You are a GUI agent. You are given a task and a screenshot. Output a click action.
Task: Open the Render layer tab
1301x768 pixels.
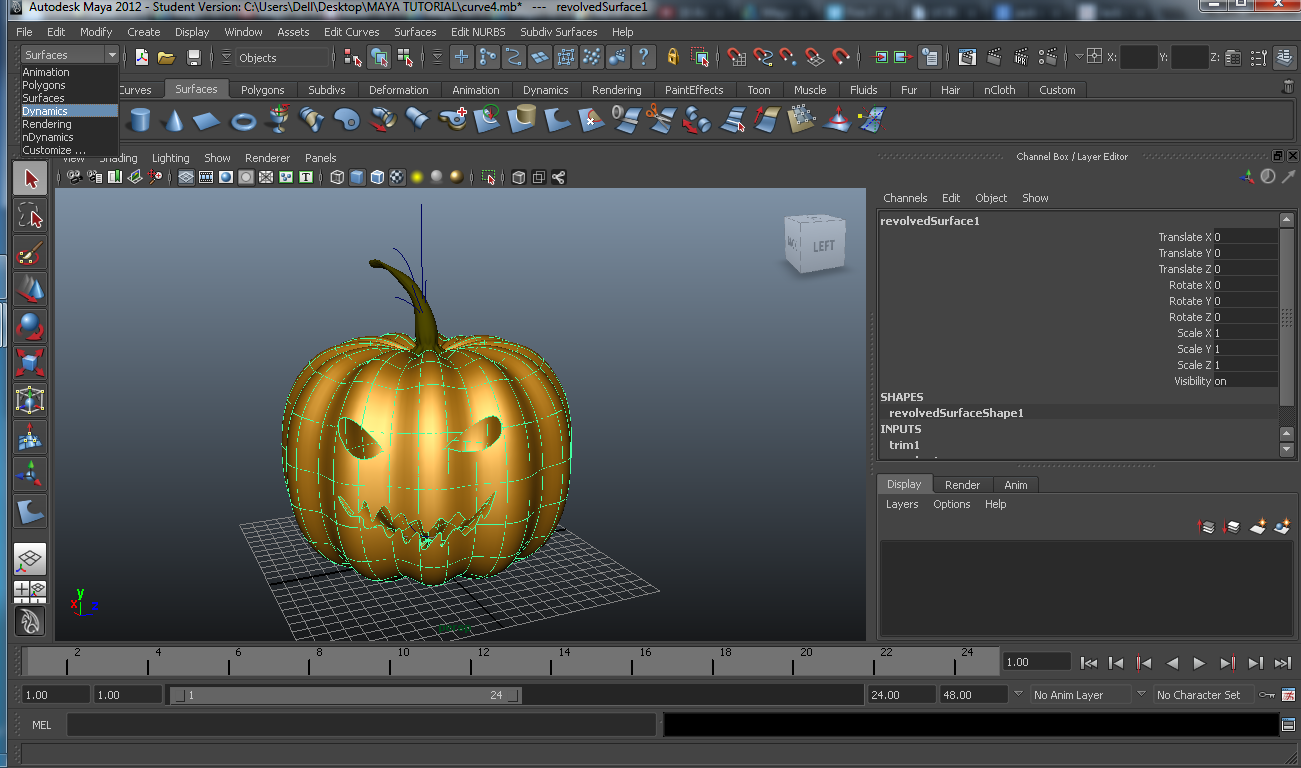click(x=962, y=485)
